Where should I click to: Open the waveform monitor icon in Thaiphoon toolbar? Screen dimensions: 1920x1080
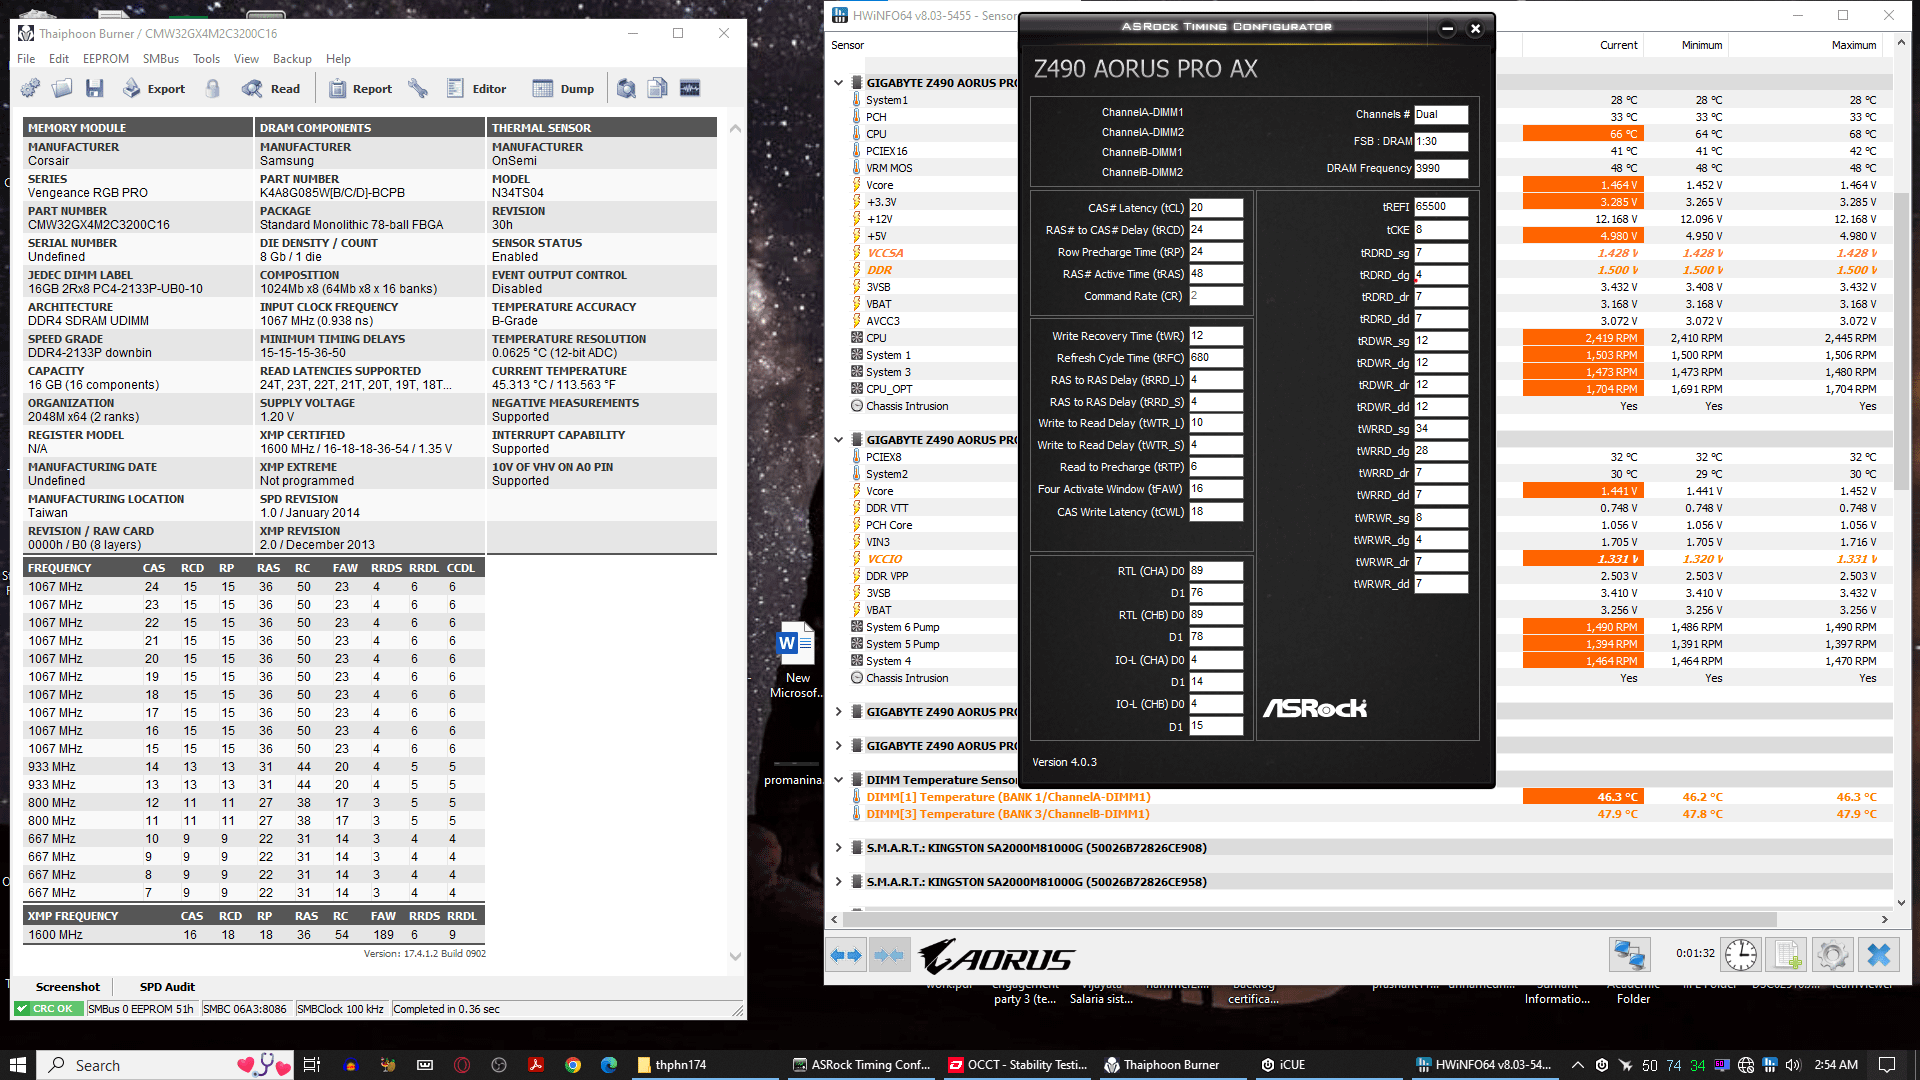(690, 88)
